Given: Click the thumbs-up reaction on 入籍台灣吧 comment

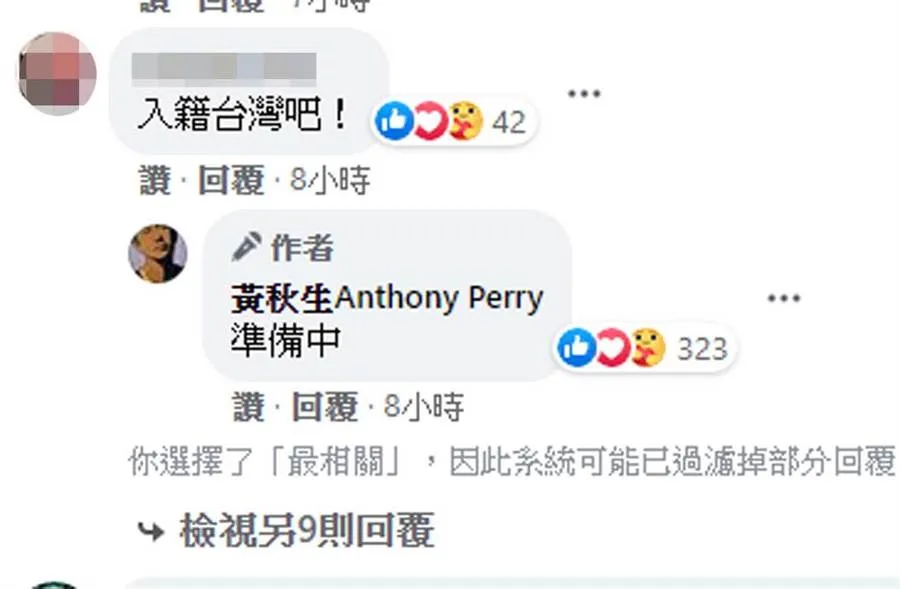Looking at the screenshot, I should [394, 121].
